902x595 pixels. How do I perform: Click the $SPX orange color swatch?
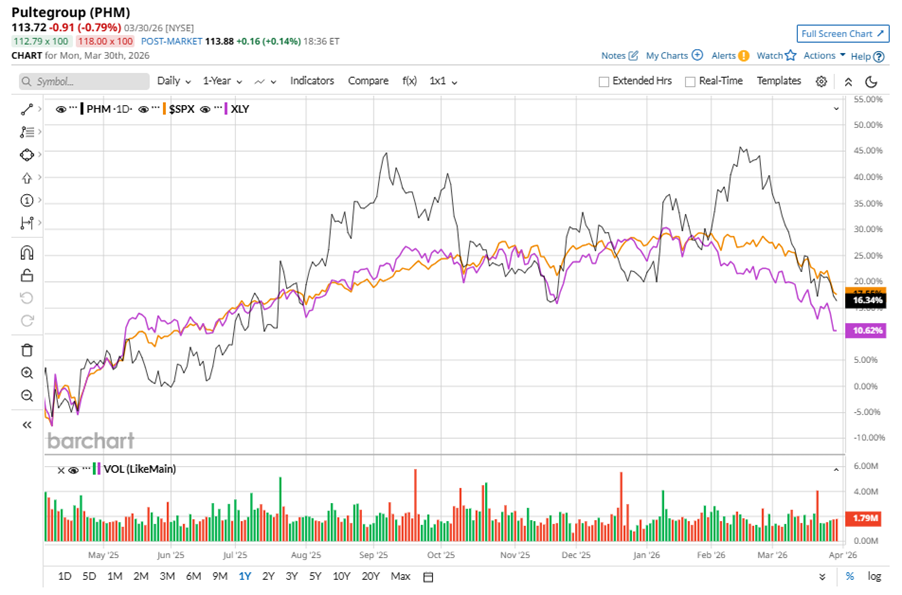point(165,109)
